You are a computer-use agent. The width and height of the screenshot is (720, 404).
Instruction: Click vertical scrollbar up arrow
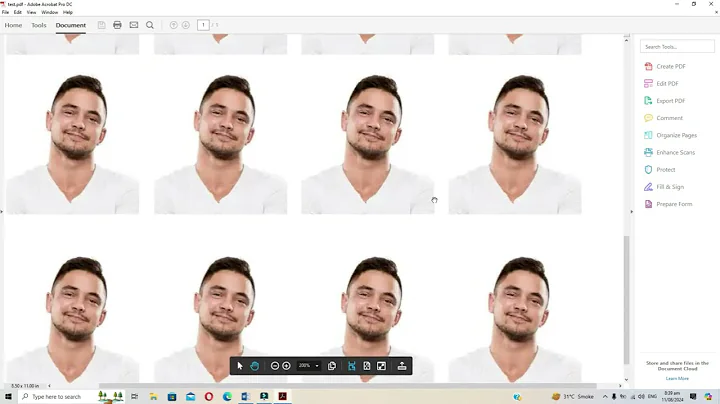click(x=626, y=40)
